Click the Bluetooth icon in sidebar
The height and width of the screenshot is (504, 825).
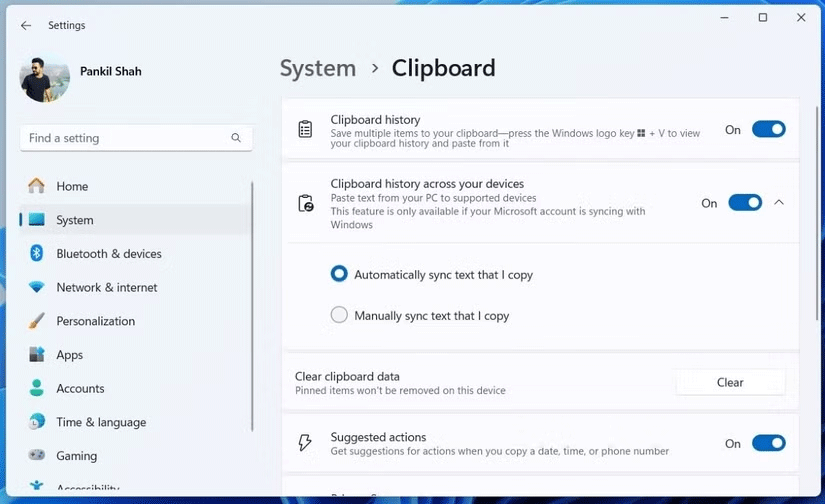(36, 253)
